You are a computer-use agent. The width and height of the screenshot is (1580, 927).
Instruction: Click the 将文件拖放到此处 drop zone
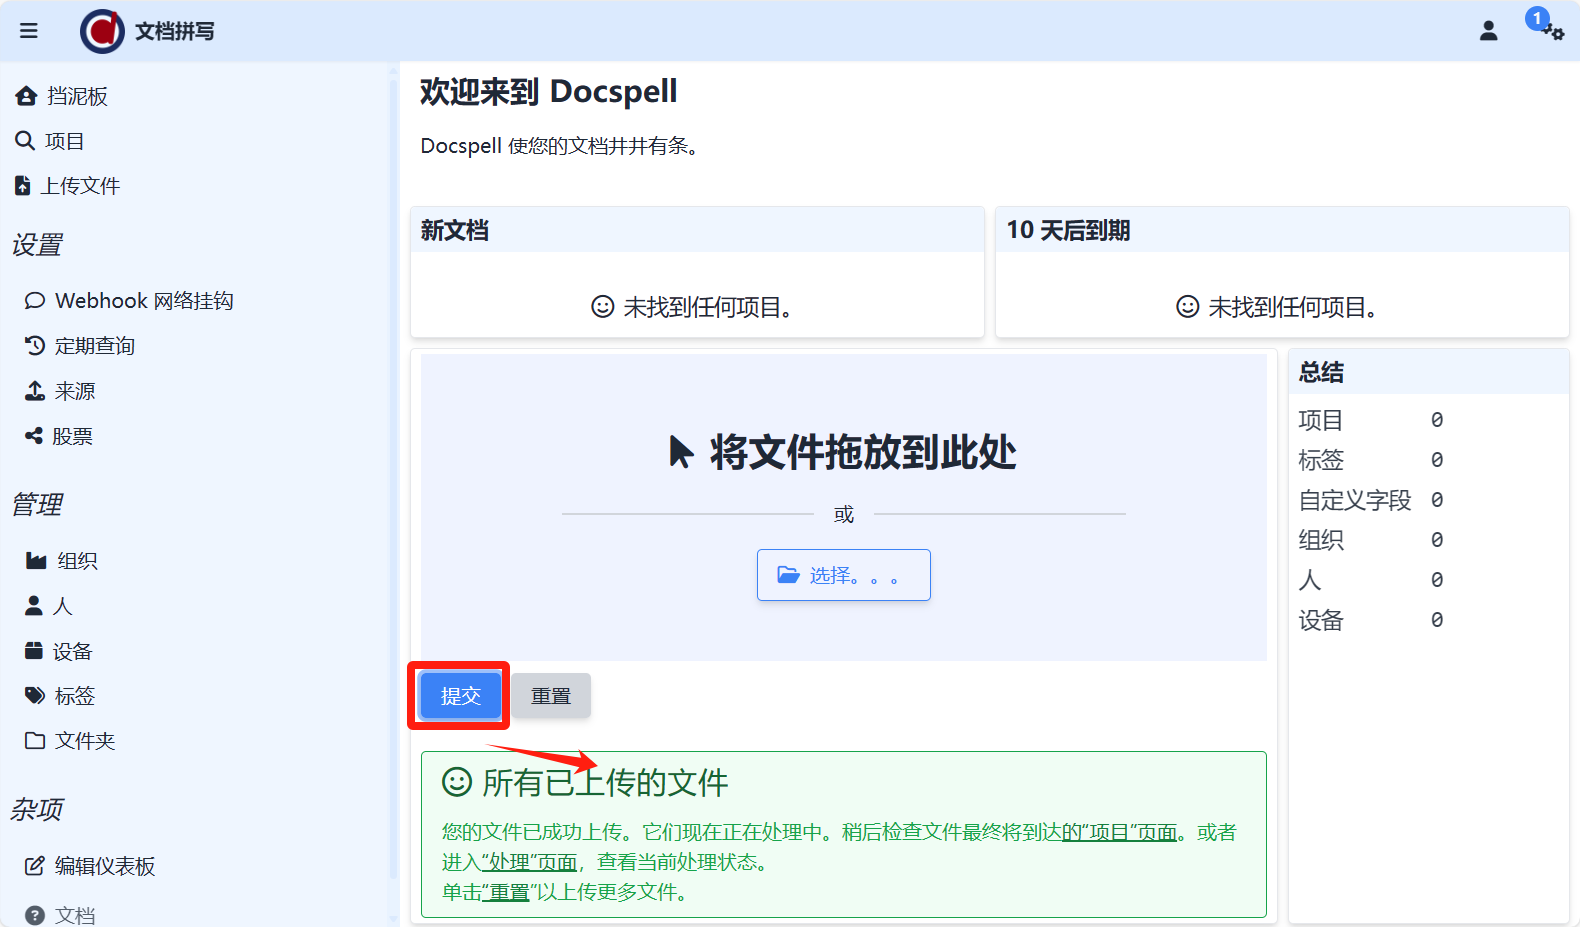[843, 453]
